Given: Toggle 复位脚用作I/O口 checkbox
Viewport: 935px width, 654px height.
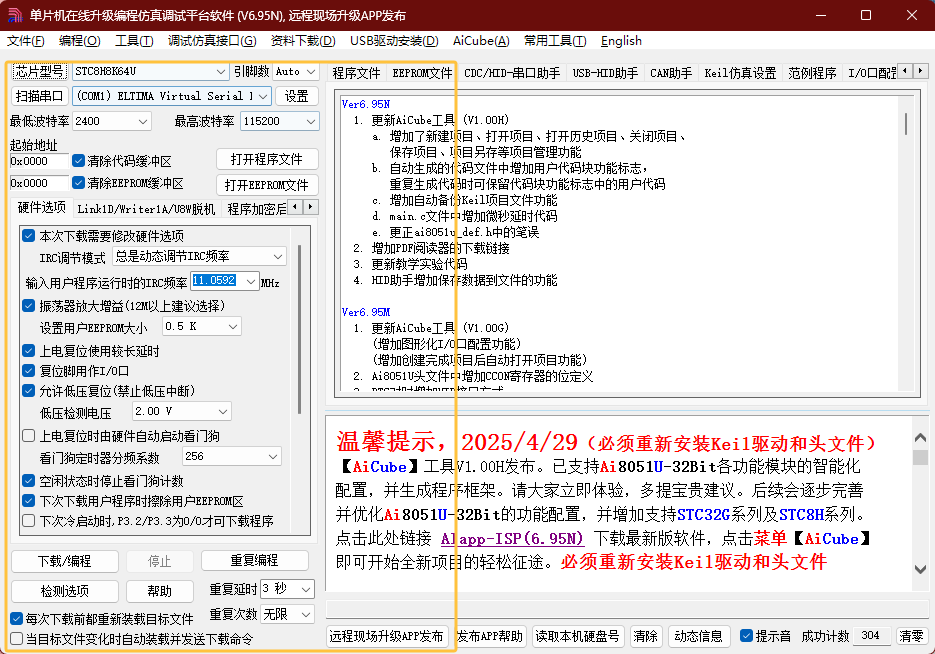Looking at the screenshot, I should tap(28, 371).
